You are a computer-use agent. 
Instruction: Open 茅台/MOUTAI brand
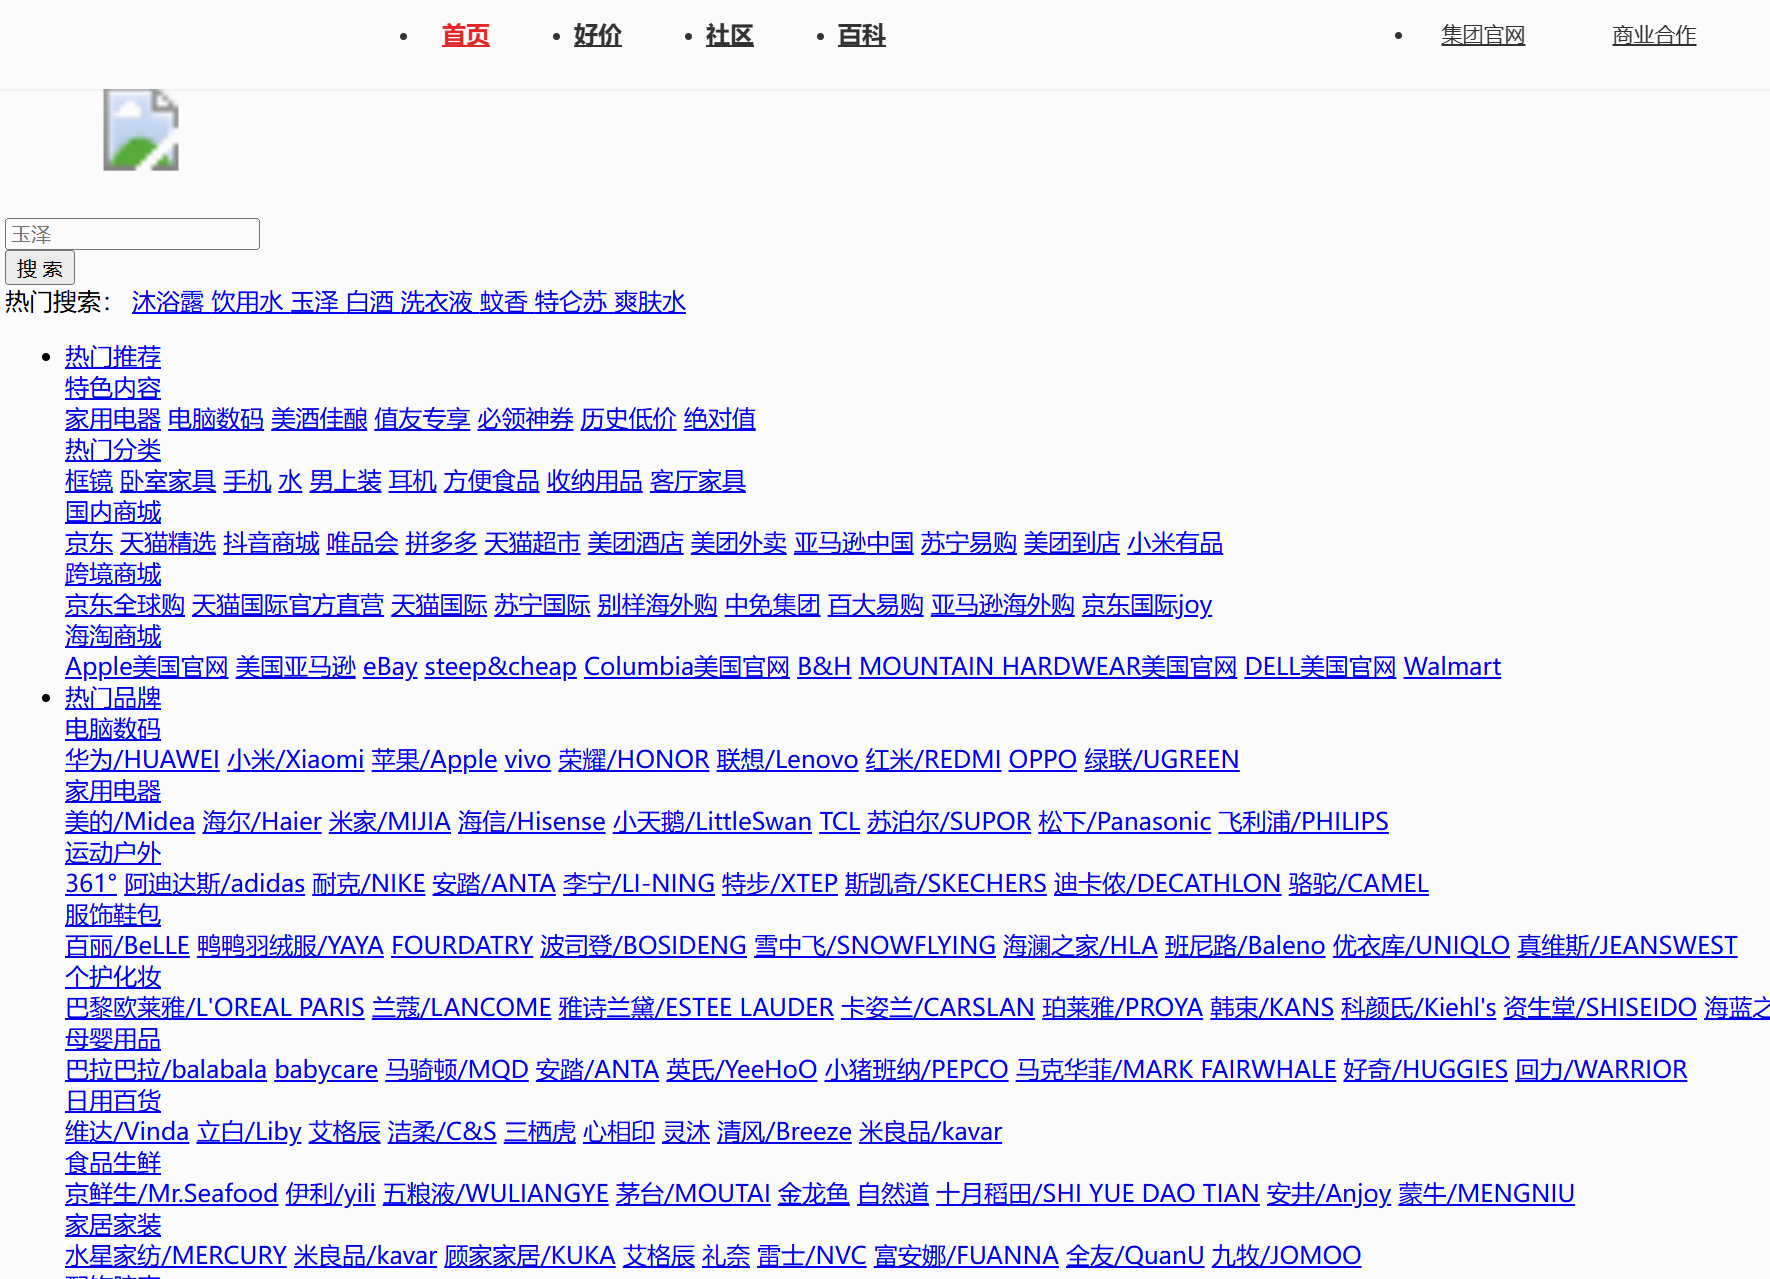click(693, 1194)
